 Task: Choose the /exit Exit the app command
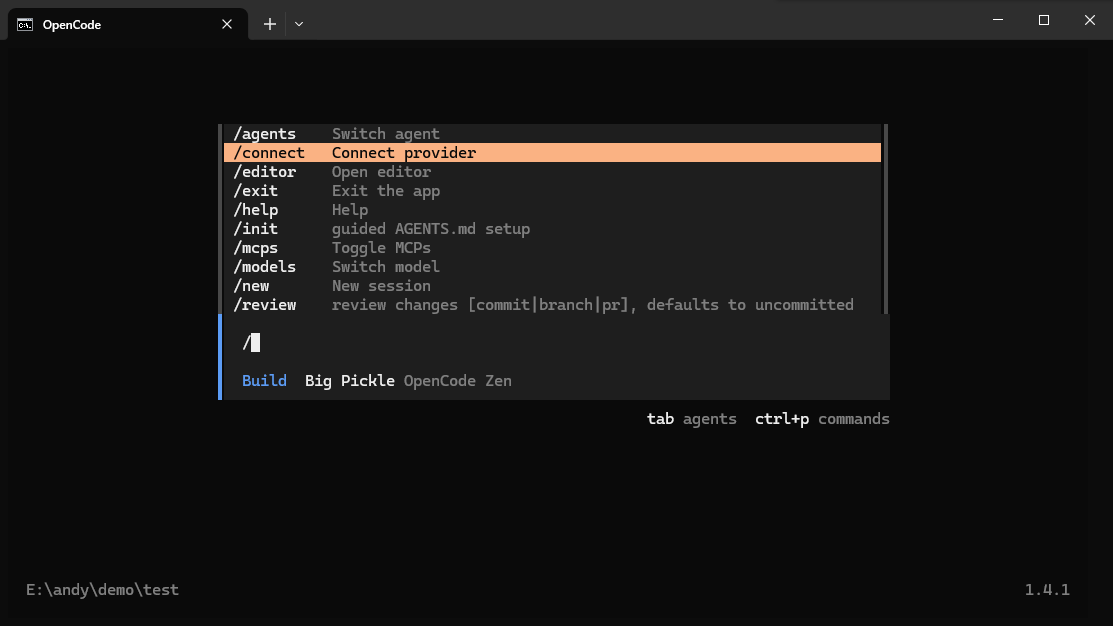(x=336, y=191)
